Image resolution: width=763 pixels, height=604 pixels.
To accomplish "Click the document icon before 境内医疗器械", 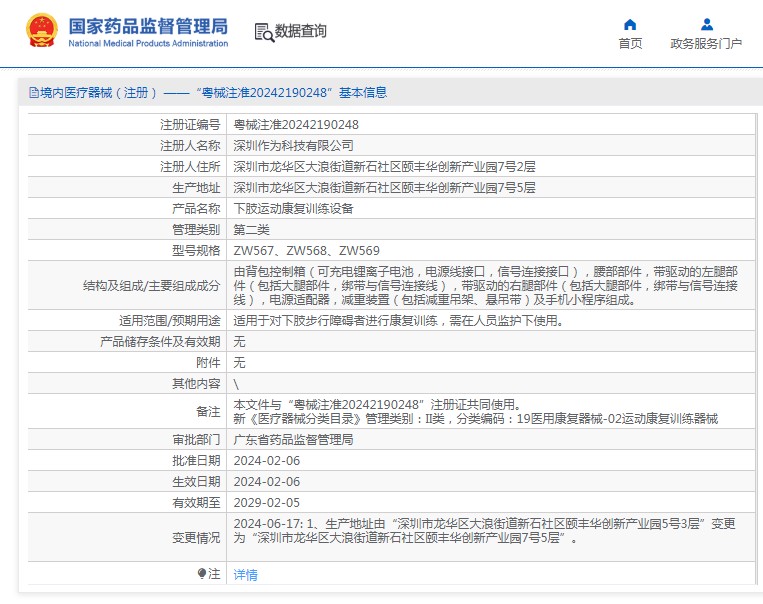I will point(34,93).
